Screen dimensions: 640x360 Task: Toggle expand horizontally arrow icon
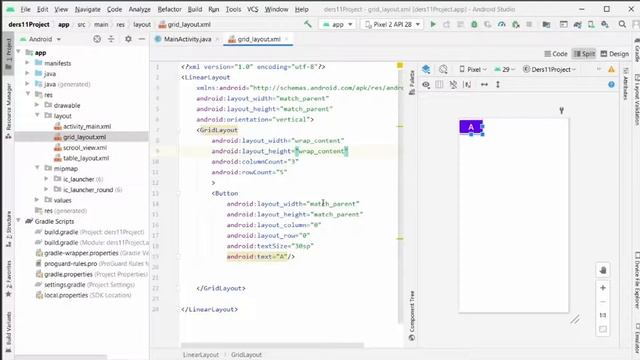coord(484,84)
